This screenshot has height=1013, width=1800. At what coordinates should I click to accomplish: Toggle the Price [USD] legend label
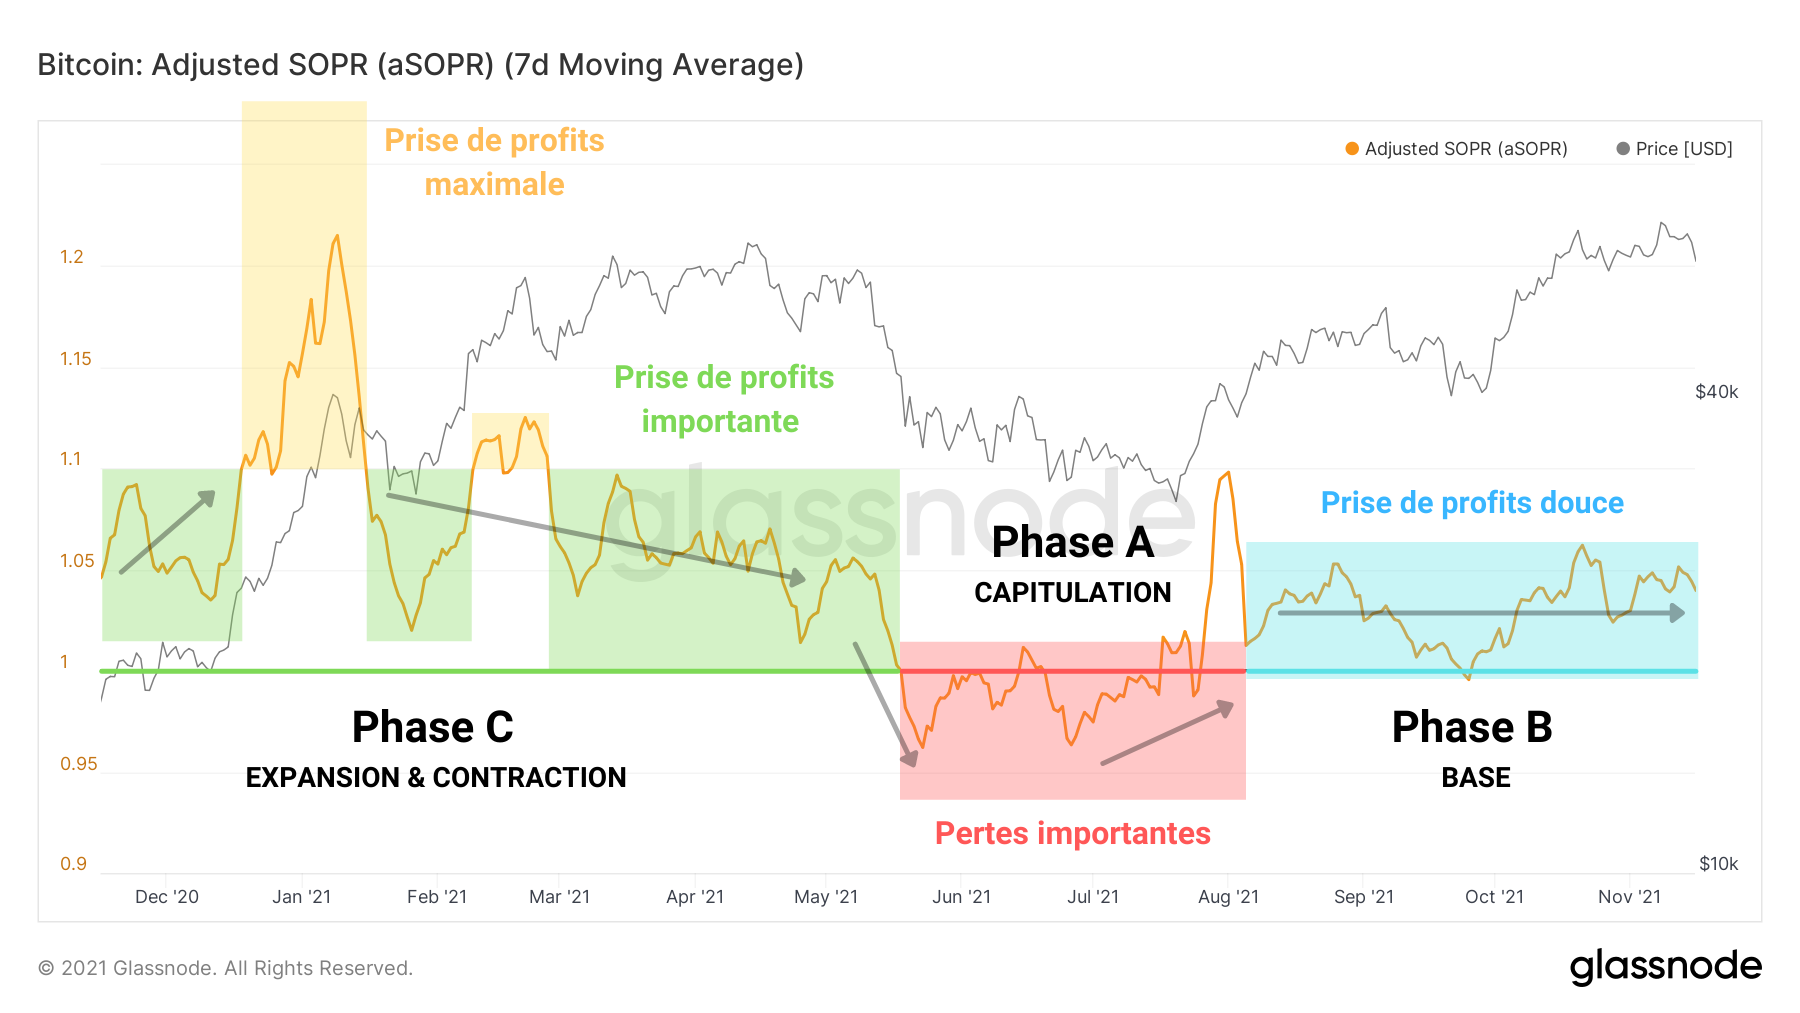pos(1684,149)
